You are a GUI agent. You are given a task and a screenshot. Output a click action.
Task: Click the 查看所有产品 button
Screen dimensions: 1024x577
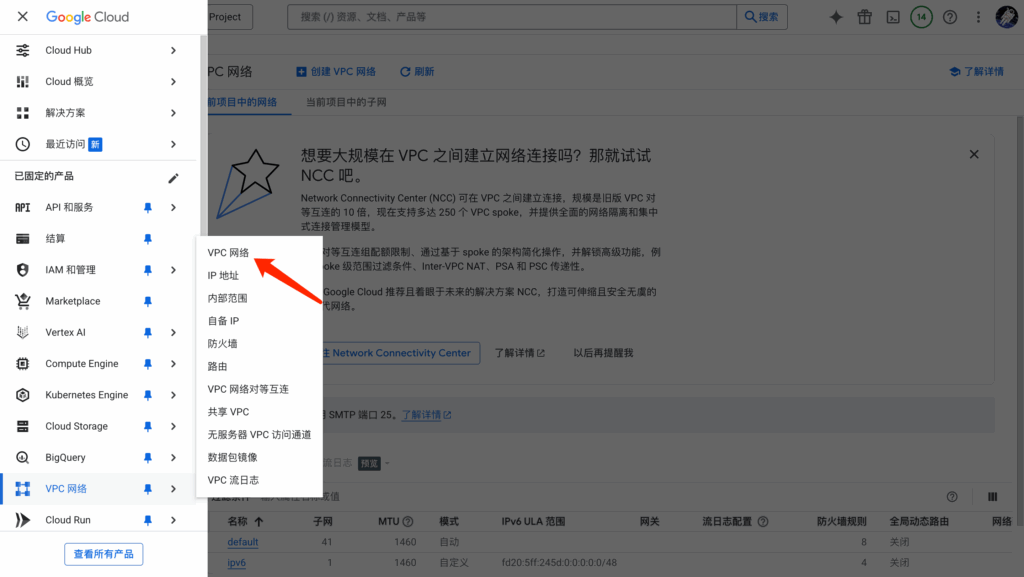[104, 554]
